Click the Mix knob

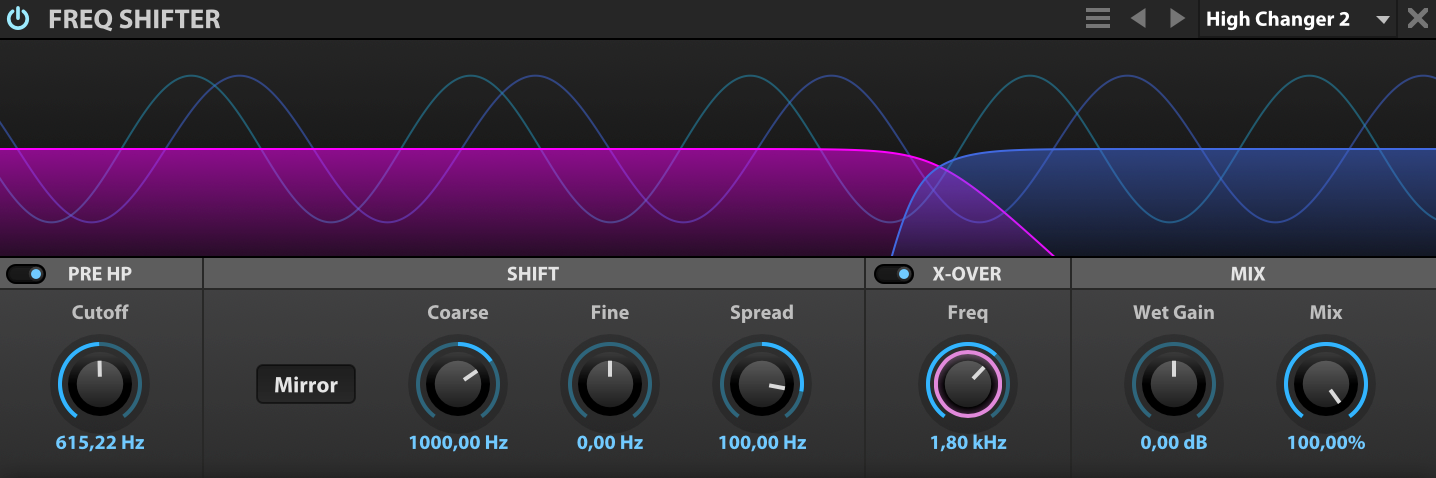point(1326,383)
